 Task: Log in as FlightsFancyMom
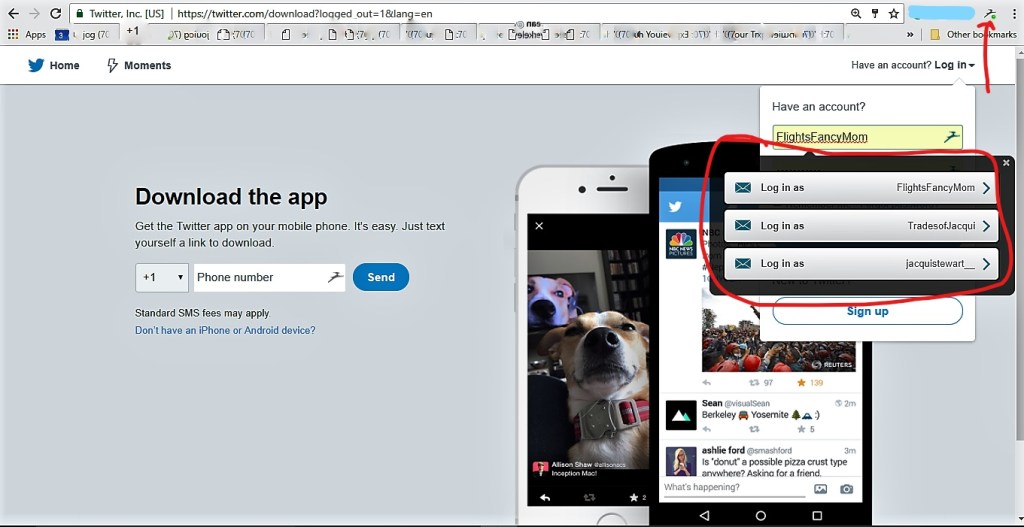(861, 188)
